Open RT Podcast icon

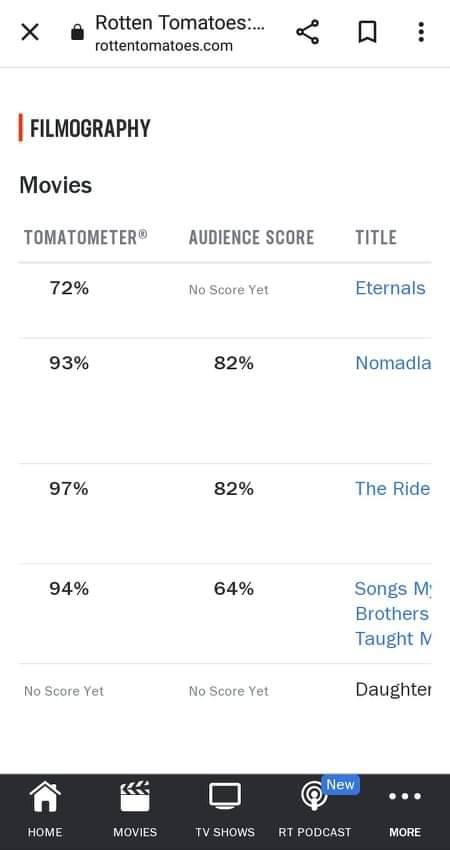[314, 797]
